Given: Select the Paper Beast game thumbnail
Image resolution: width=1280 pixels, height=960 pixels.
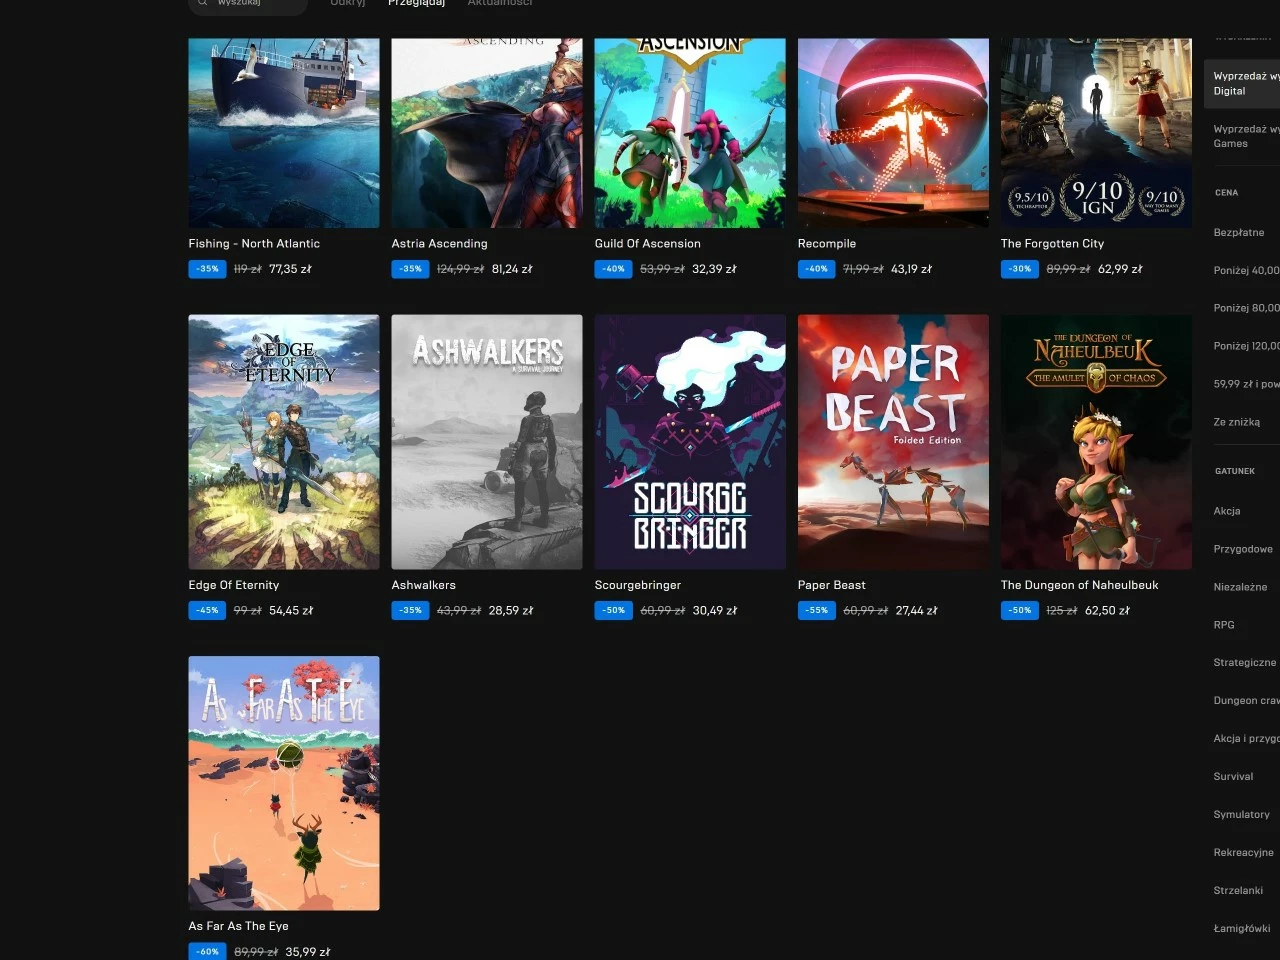Looking at the screenshot, I should tap(893, 442).
